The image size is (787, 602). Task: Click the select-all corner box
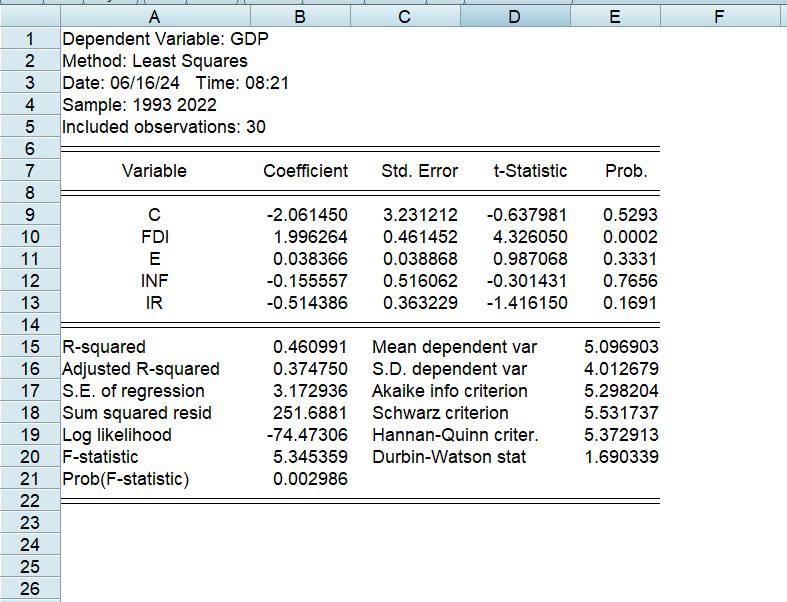30,17
